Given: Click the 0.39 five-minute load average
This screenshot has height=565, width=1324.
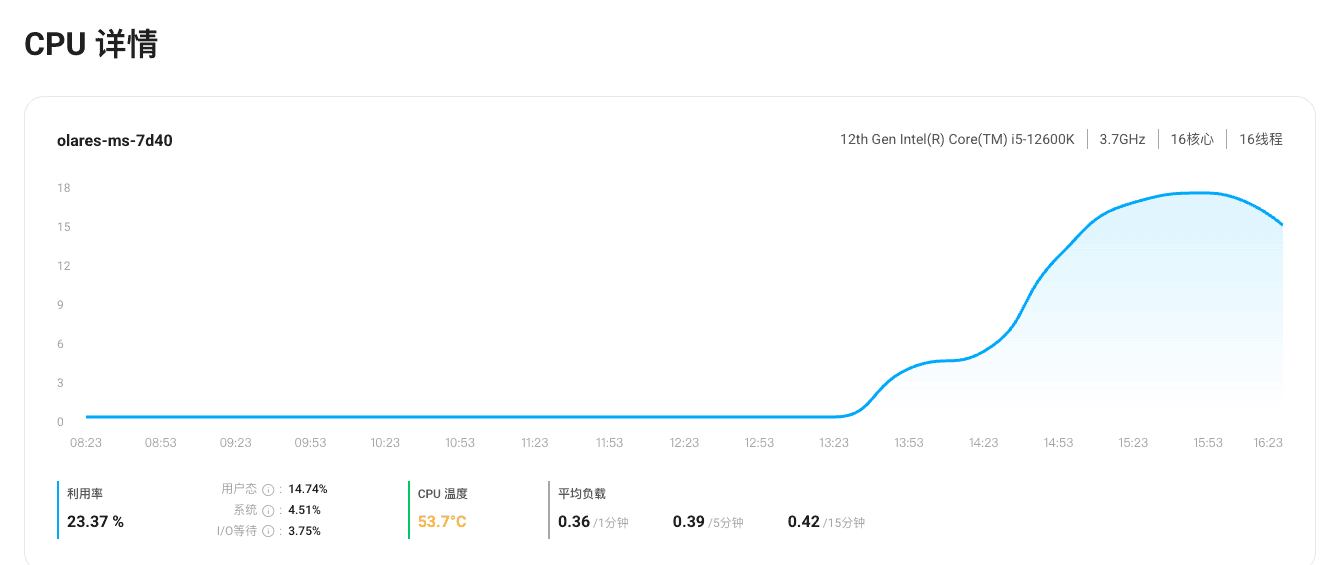Looking at the screenshot, I should point(689,521).
